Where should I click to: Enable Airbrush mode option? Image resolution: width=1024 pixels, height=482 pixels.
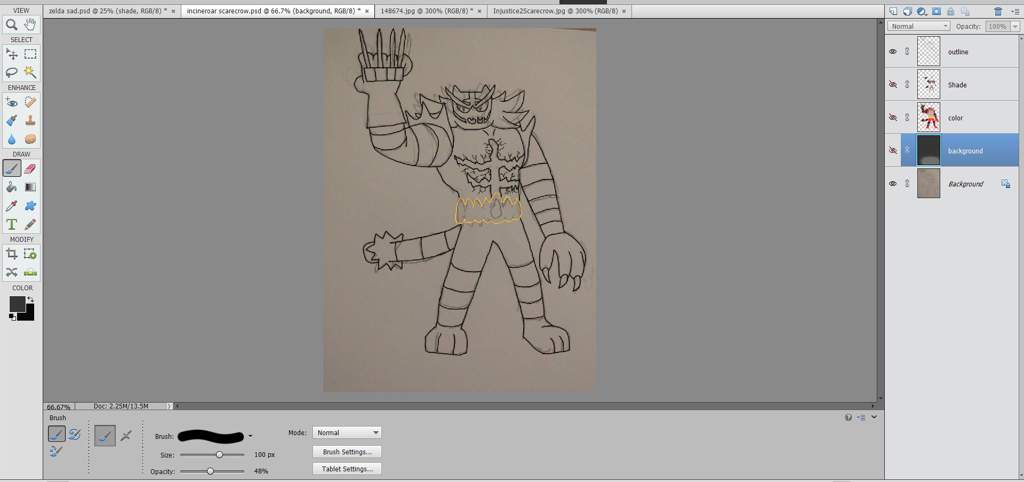pyautogui.click(x=126, y=436)
